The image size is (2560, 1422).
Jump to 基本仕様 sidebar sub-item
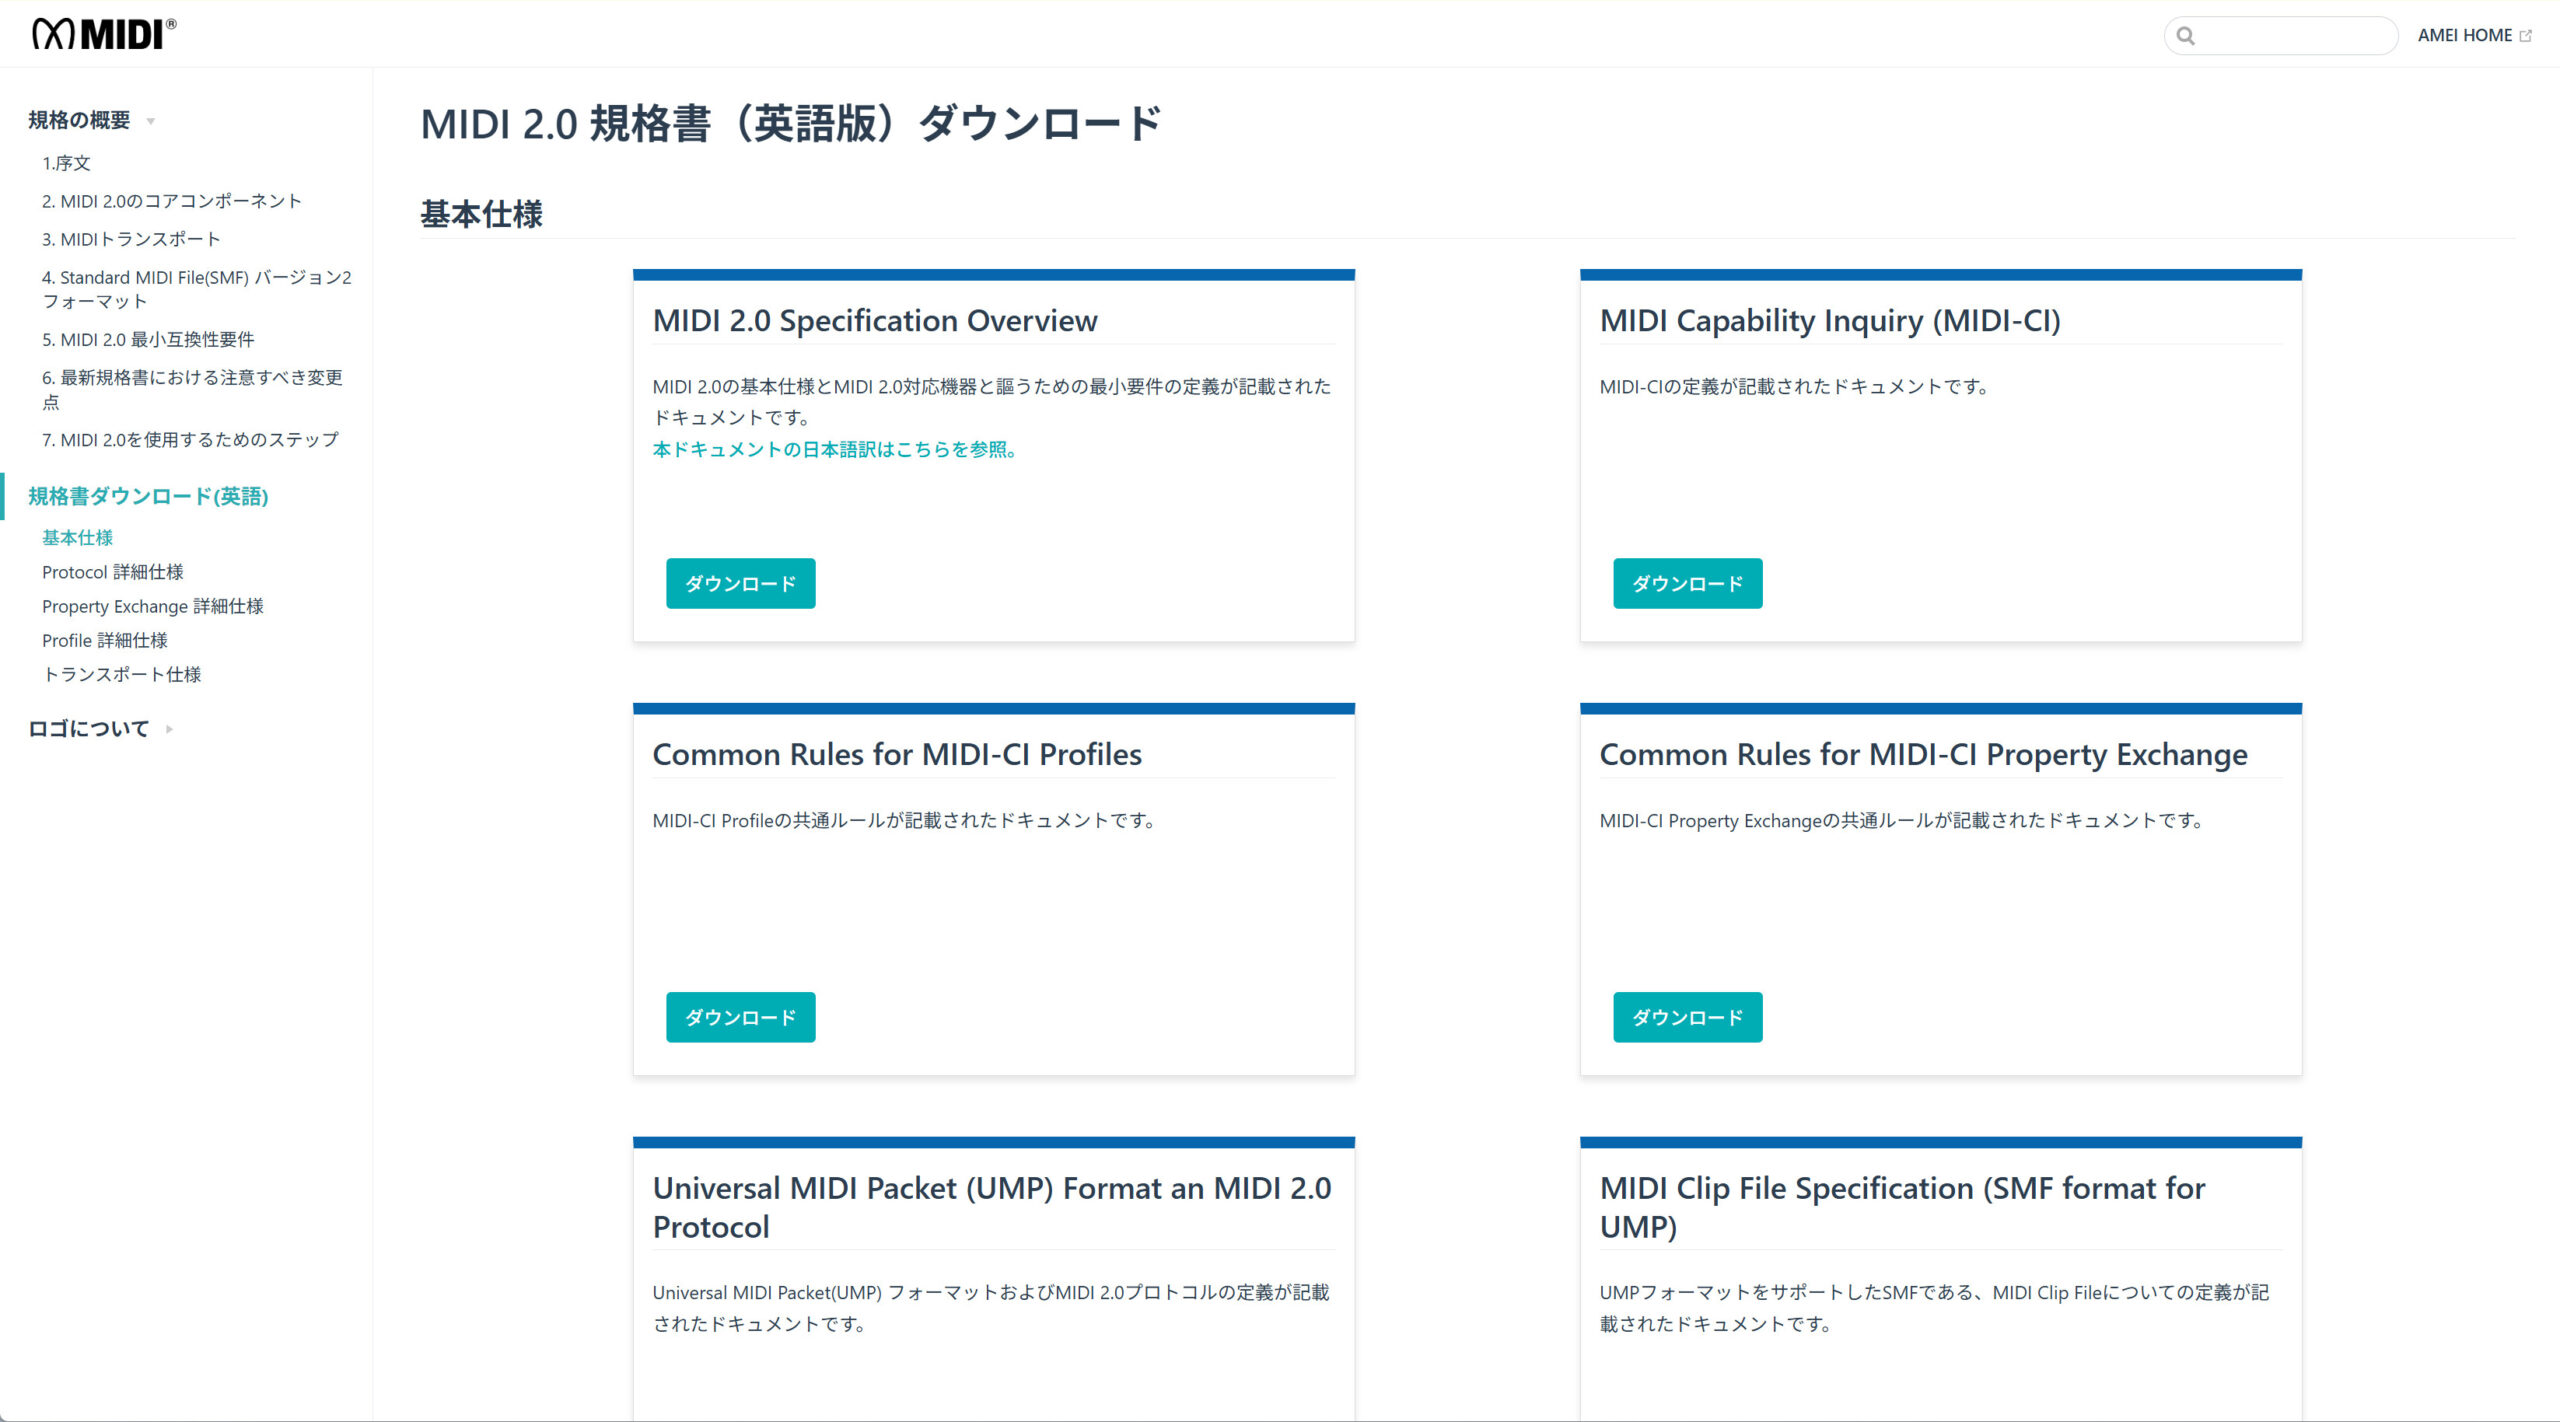[77, 538]
